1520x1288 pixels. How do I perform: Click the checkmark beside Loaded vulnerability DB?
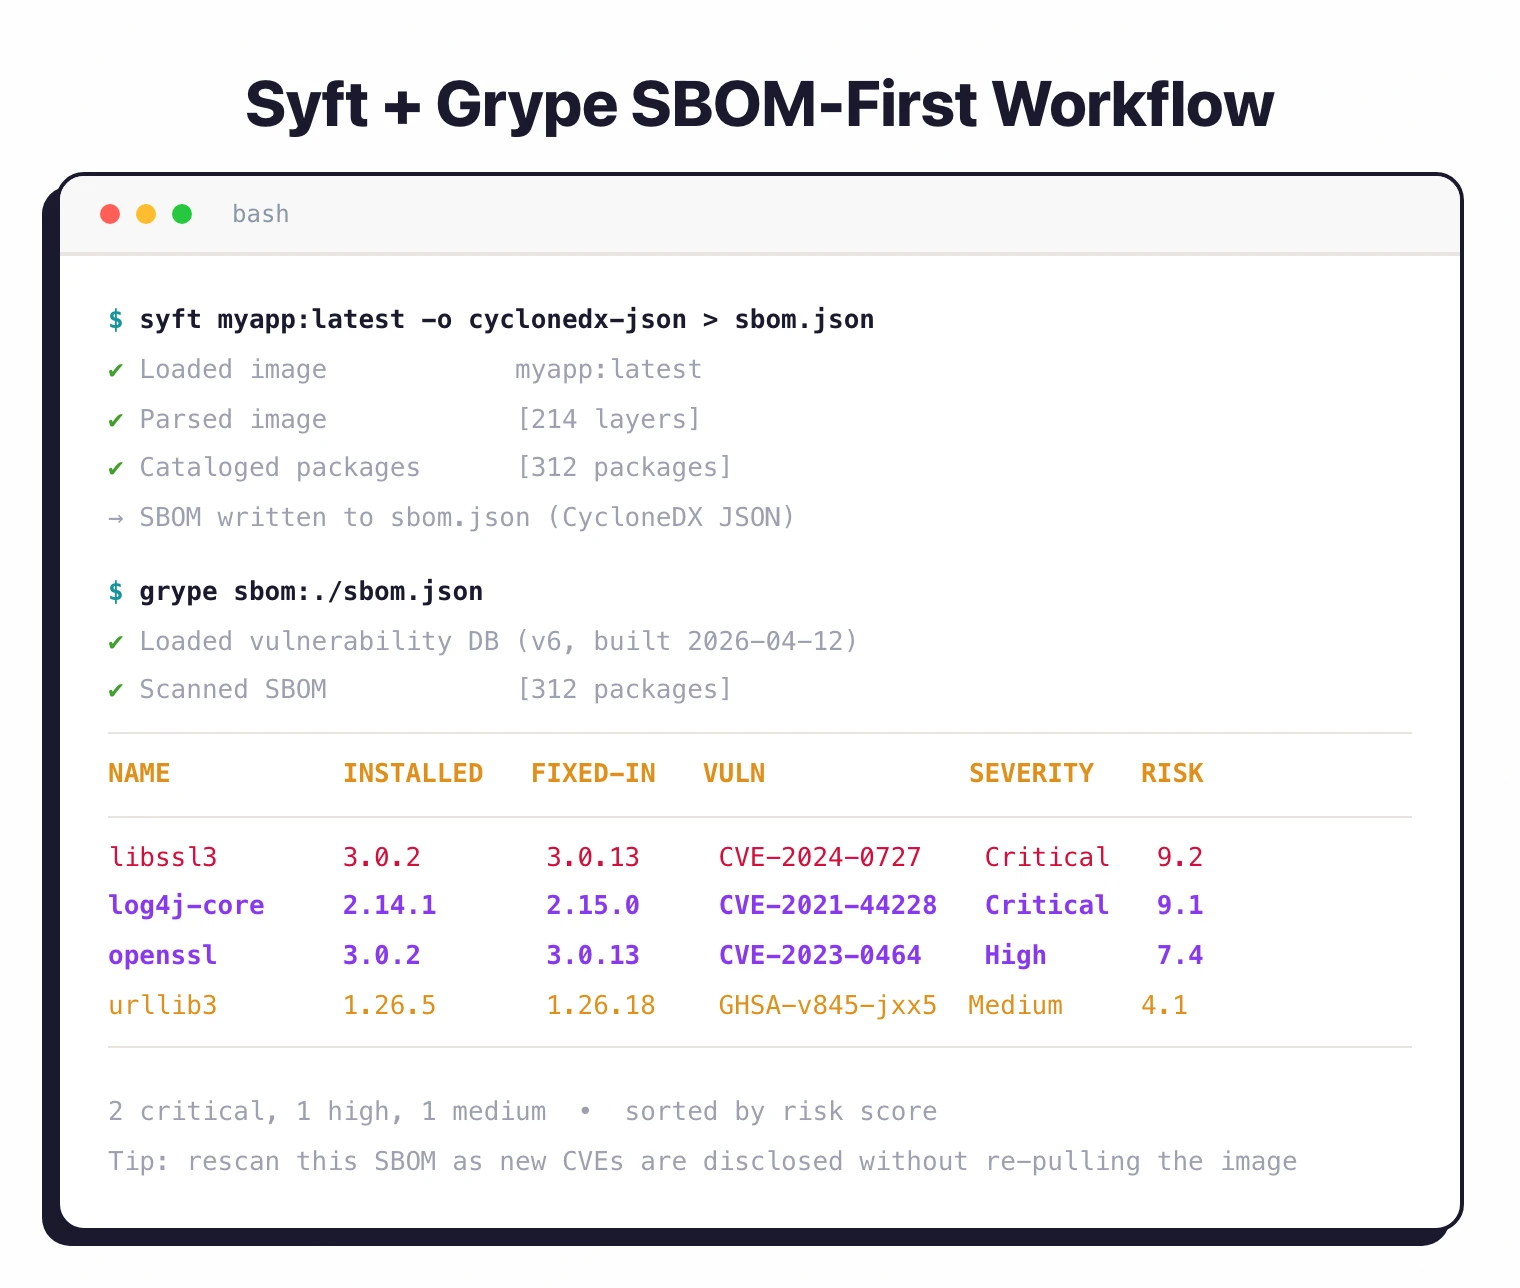click(115, 641)
